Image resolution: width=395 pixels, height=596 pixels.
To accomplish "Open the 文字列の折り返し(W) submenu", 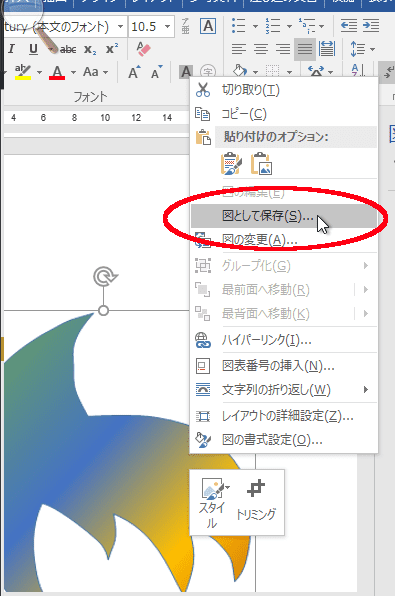I will (x=284, y=390).
